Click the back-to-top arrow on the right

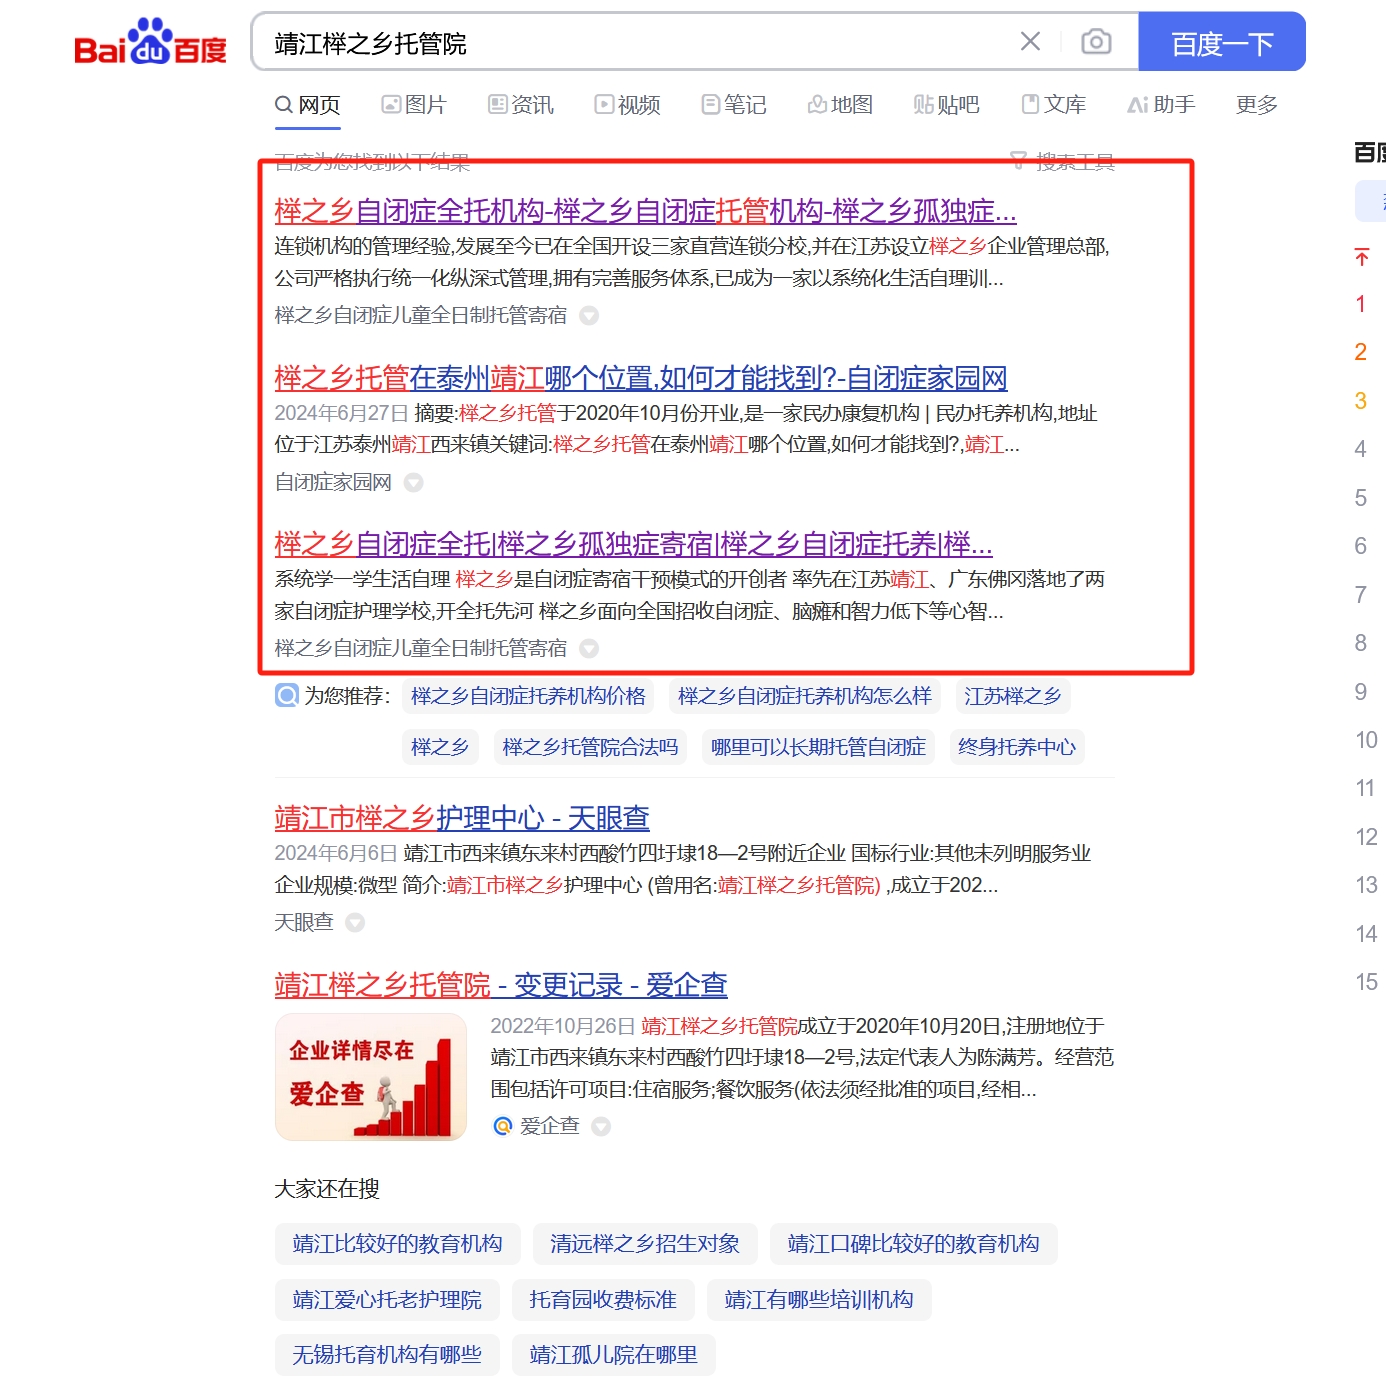(1360, 257)
